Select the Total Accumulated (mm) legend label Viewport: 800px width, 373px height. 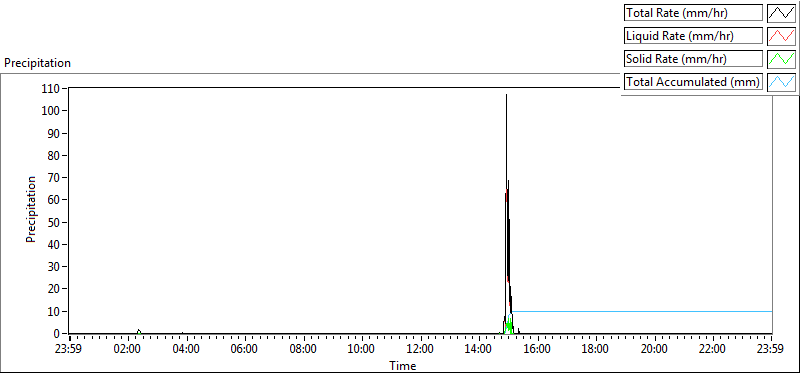click(x=693, y=82)
